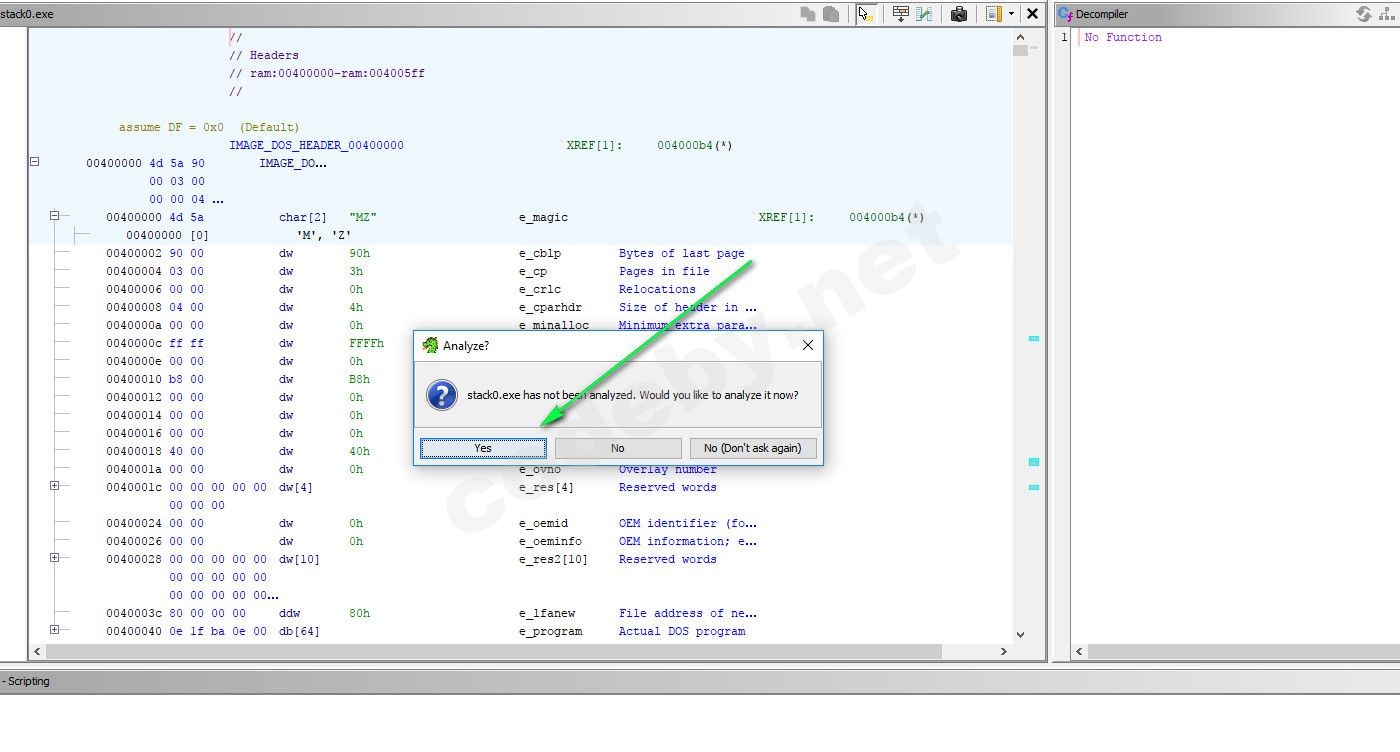The height and width of the screenshot is (752, 1400).
Task: Click the "MZ" string value
Action: [x=363, y=217]
